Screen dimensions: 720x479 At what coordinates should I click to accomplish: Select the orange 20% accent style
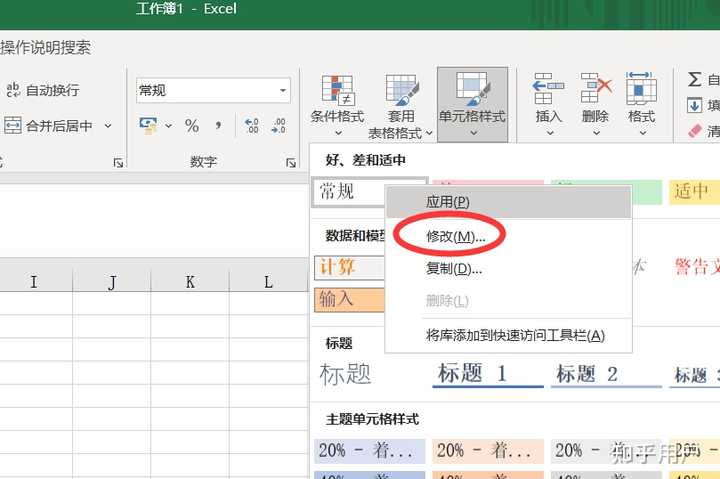pyautogui.click(x=488, y=451)
